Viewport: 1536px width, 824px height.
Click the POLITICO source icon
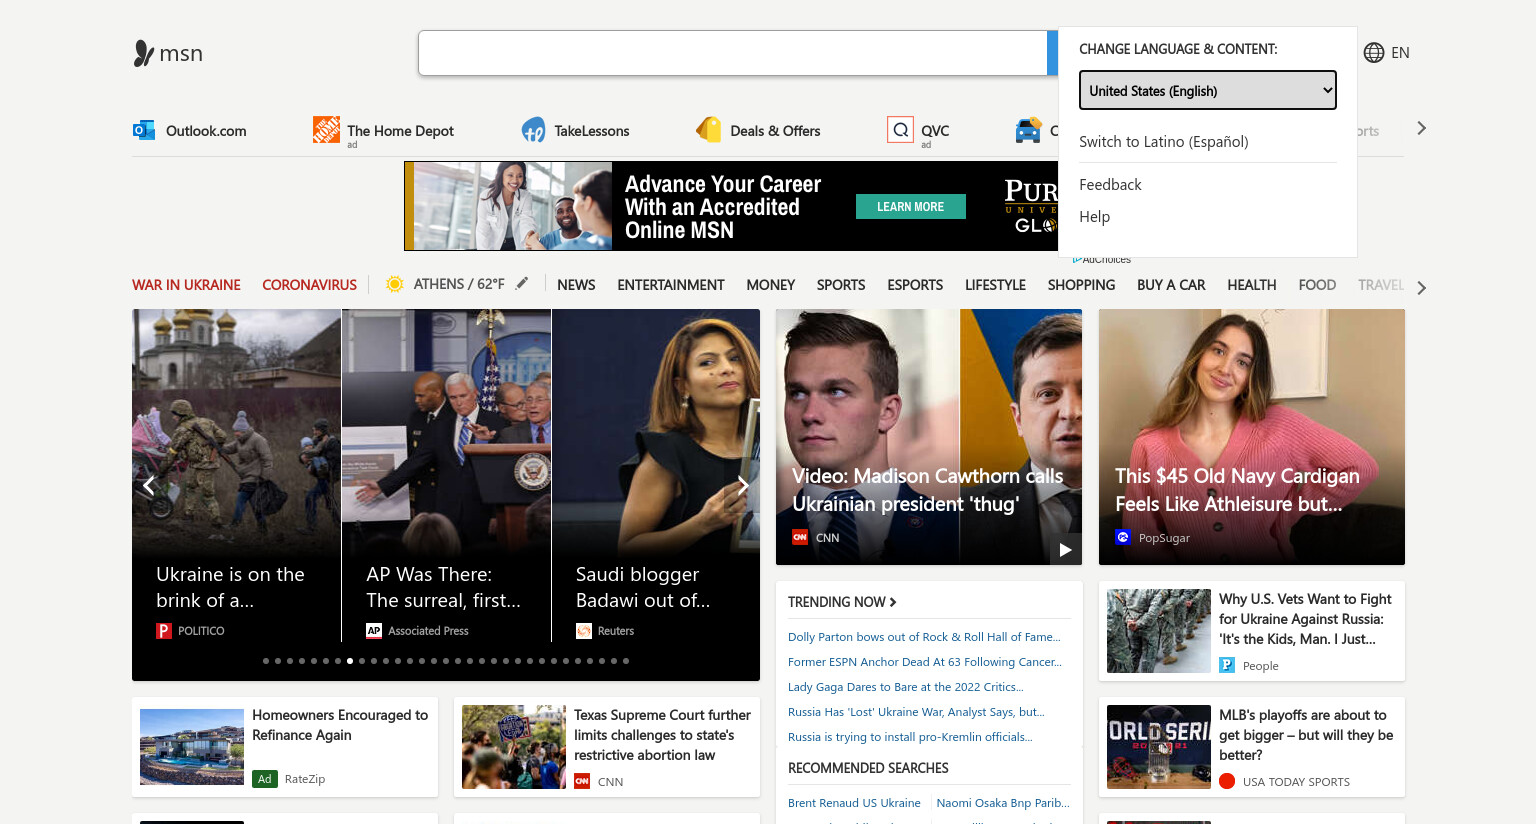tap(164, 631)
